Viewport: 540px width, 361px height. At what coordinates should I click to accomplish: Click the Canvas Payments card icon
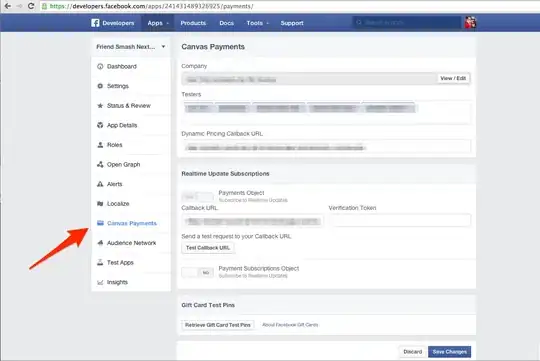(x=100, y=223)
